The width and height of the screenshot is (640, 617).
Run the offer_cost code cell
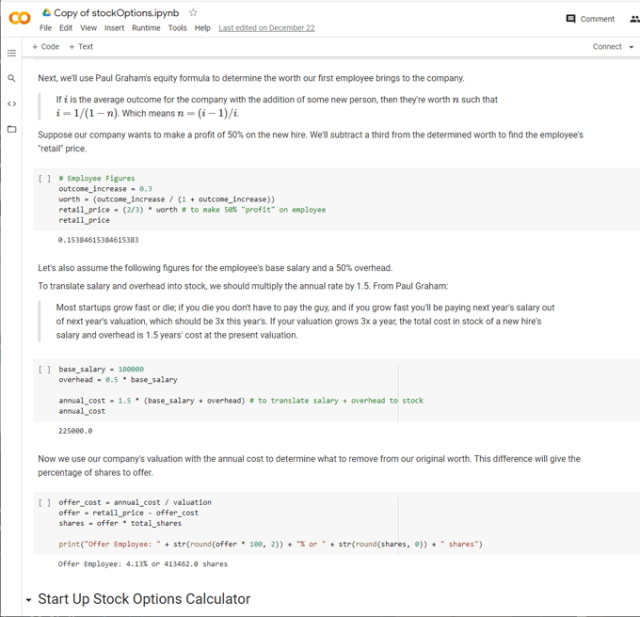[43, 502]
